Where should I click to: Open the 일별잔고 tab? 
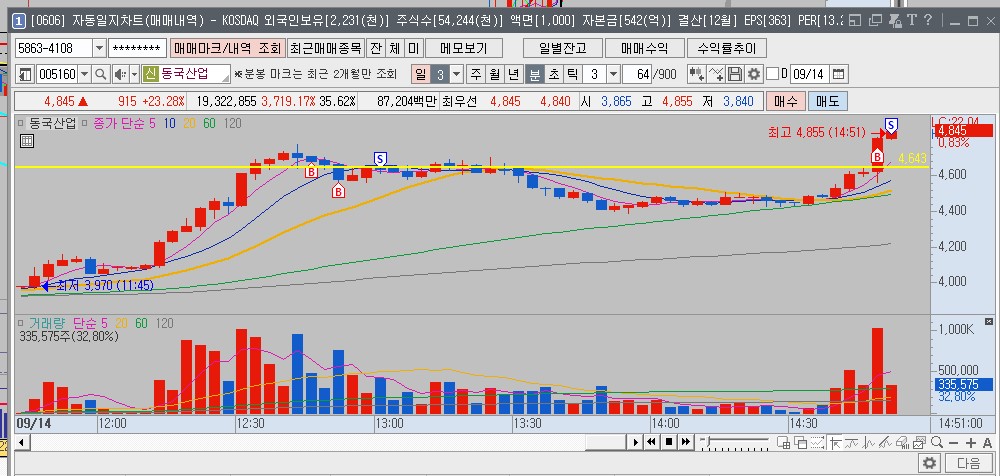tap(562, 48)
